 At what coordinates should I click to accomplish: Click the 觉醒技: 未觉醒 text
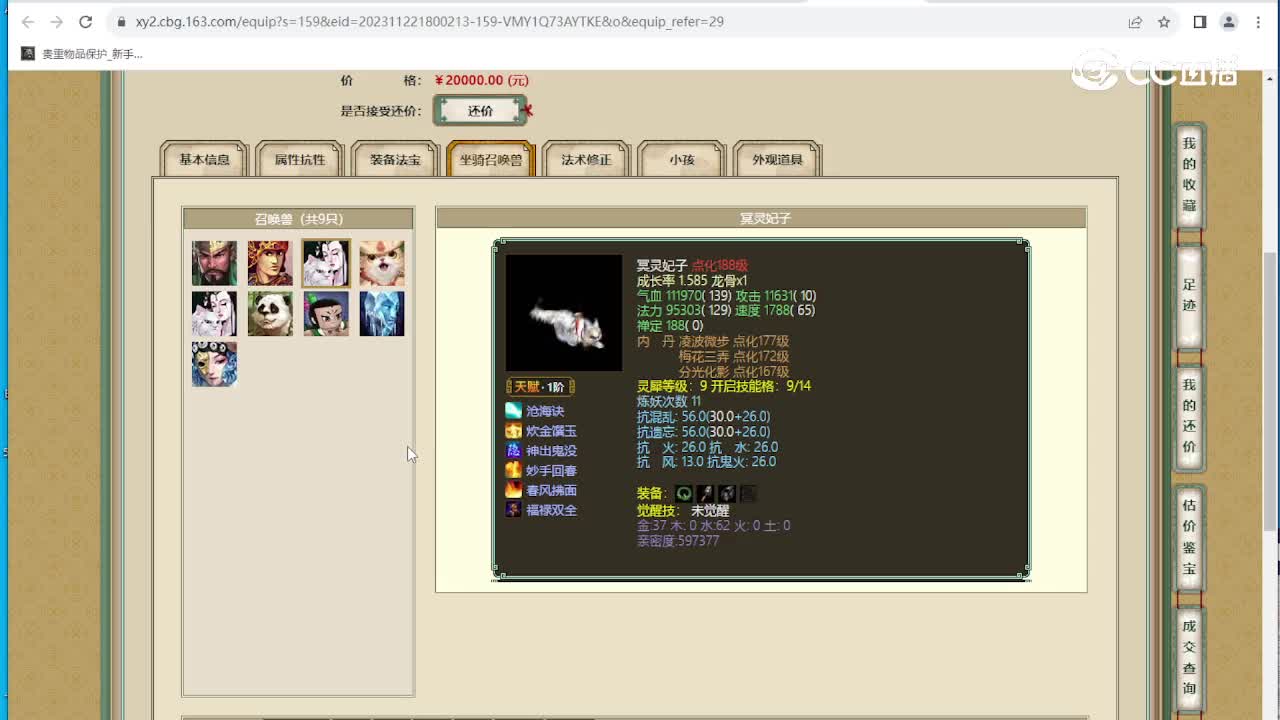coord(683,510)
